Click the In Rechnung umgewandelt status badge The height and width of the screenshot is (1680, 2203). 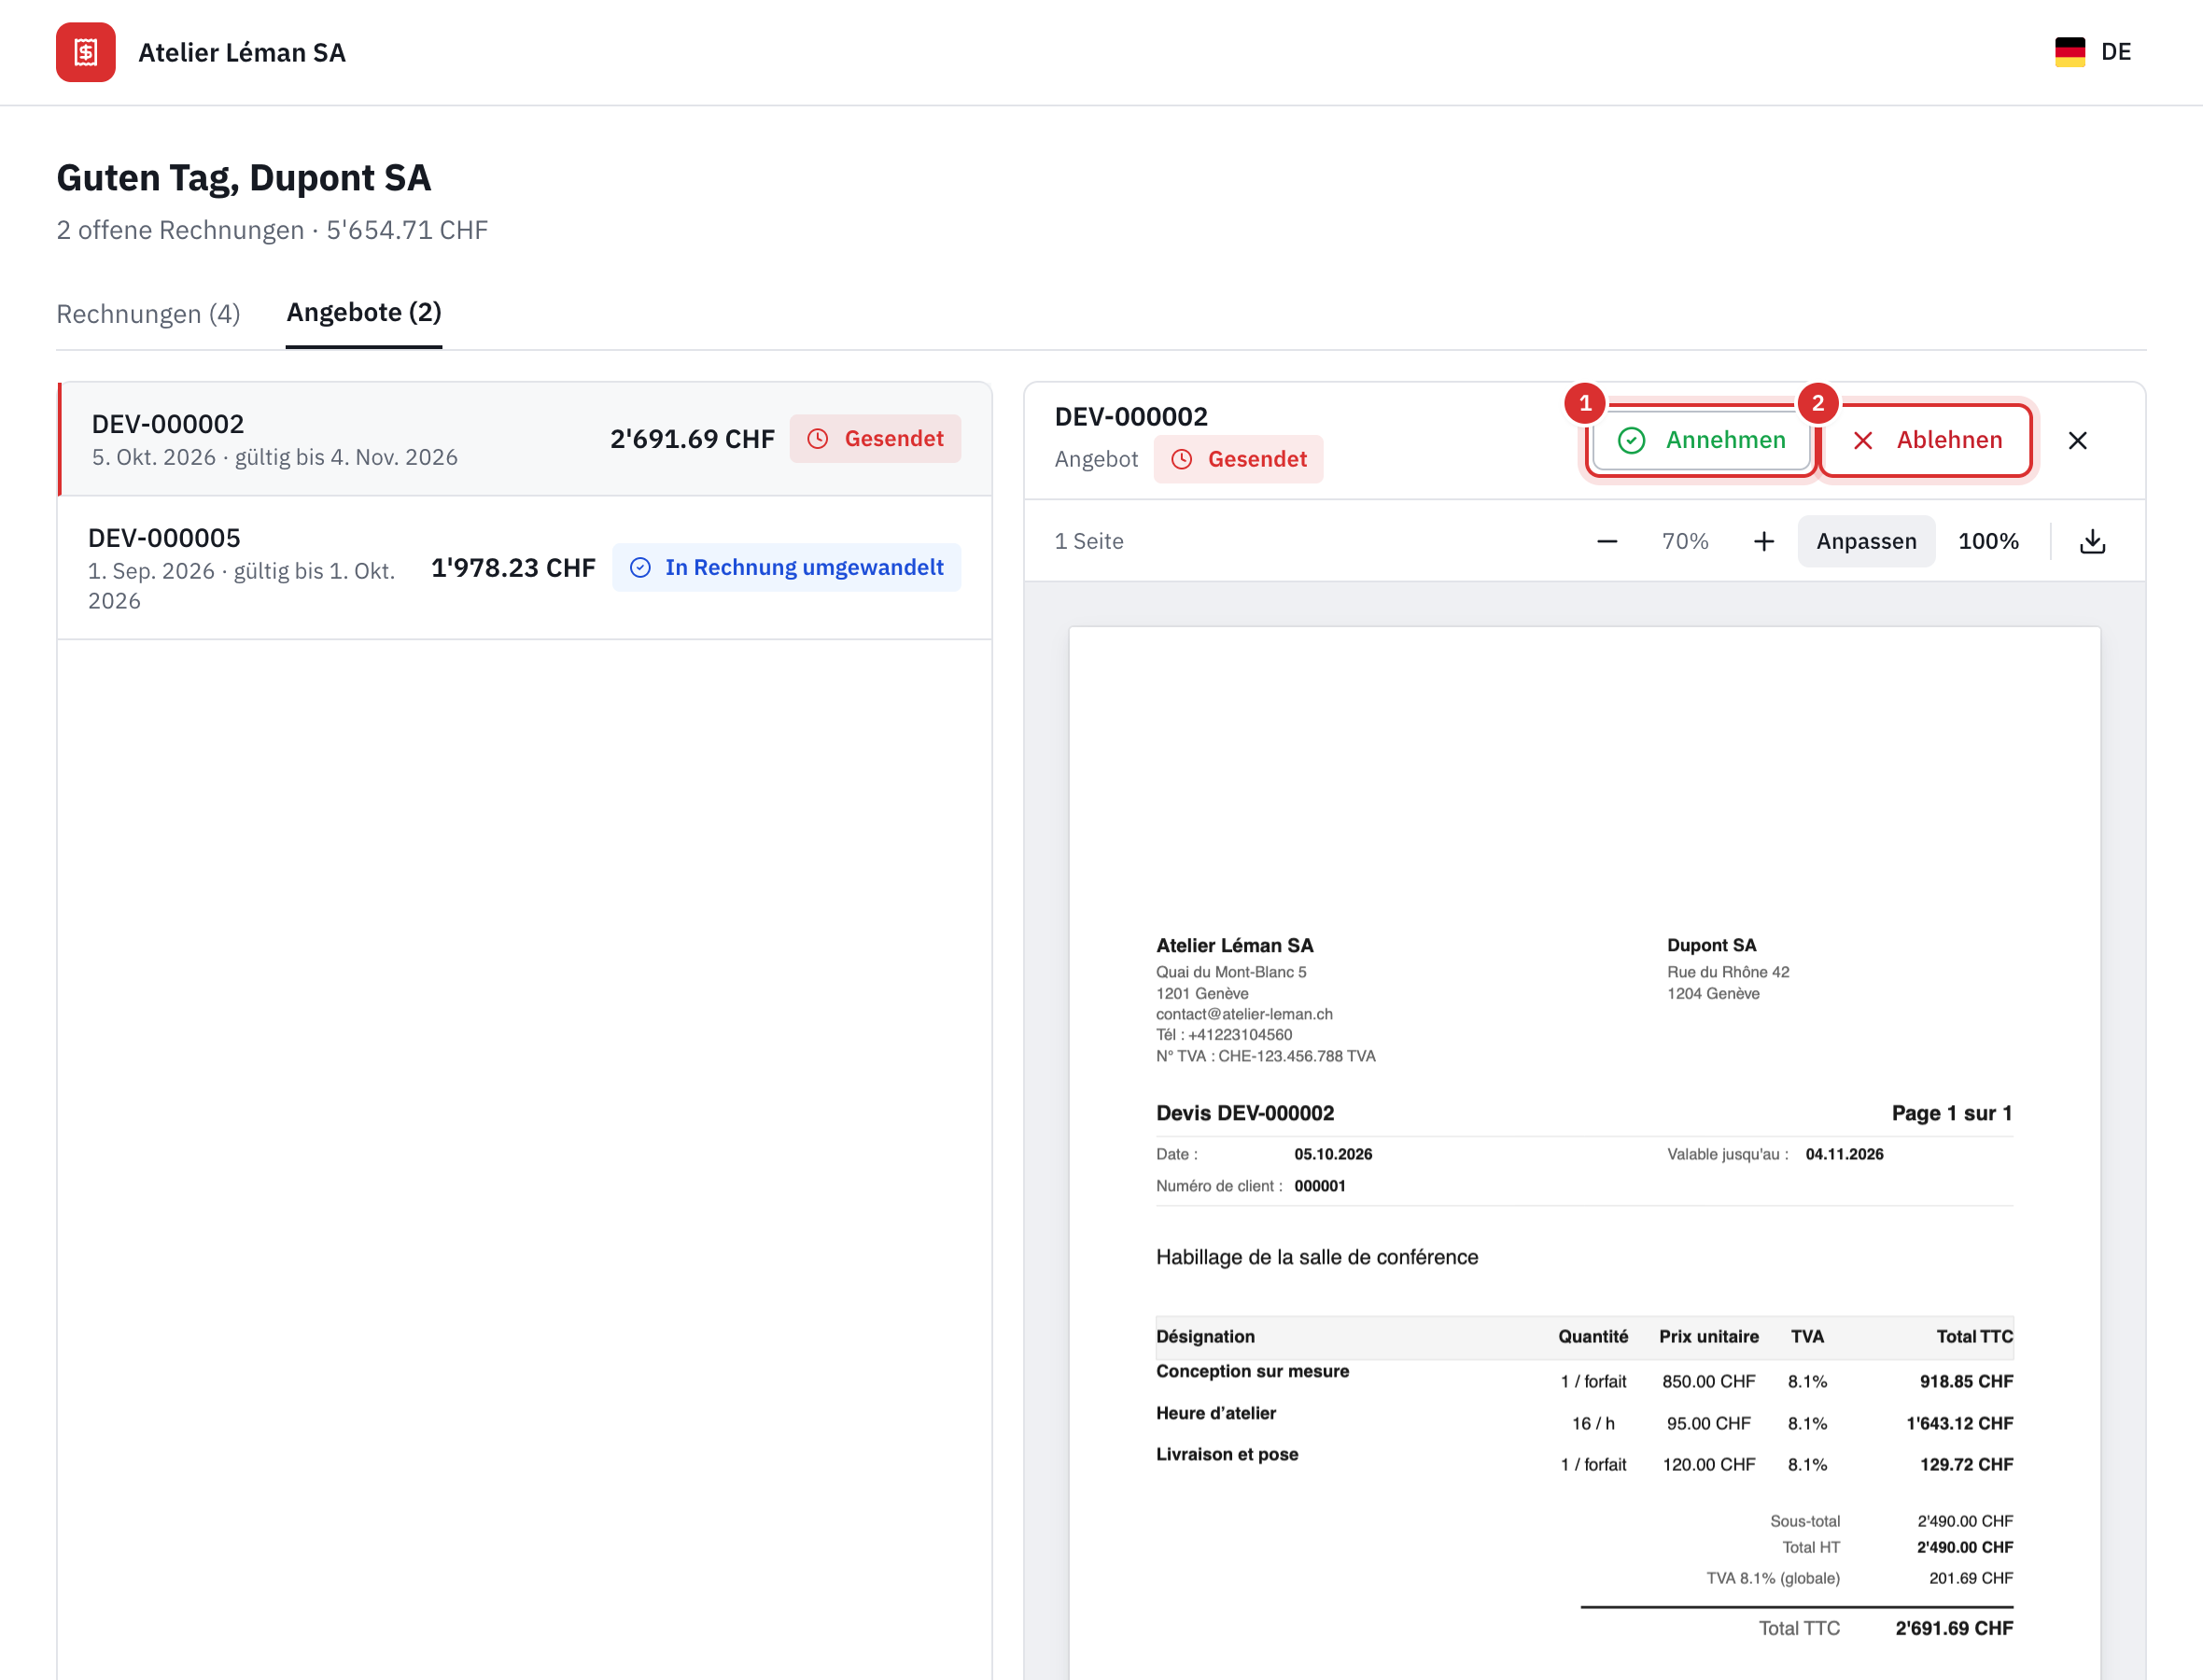(x=787, y=568)
